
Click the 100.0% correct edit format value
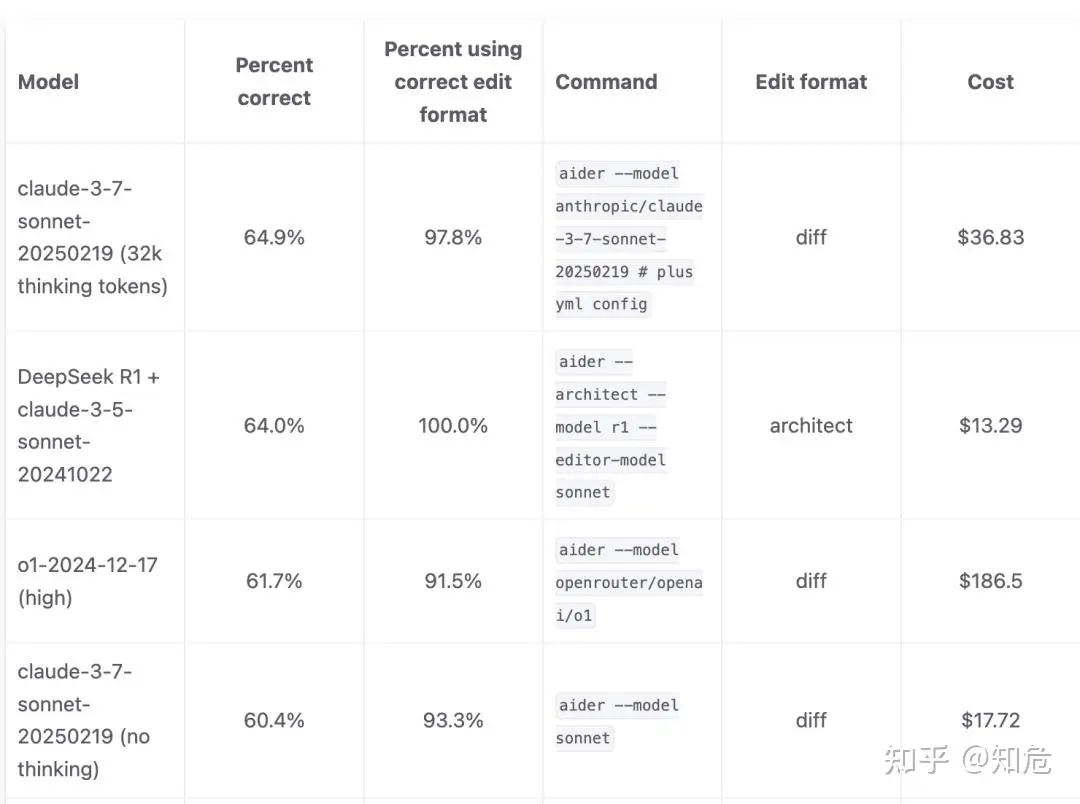point(453,425)
